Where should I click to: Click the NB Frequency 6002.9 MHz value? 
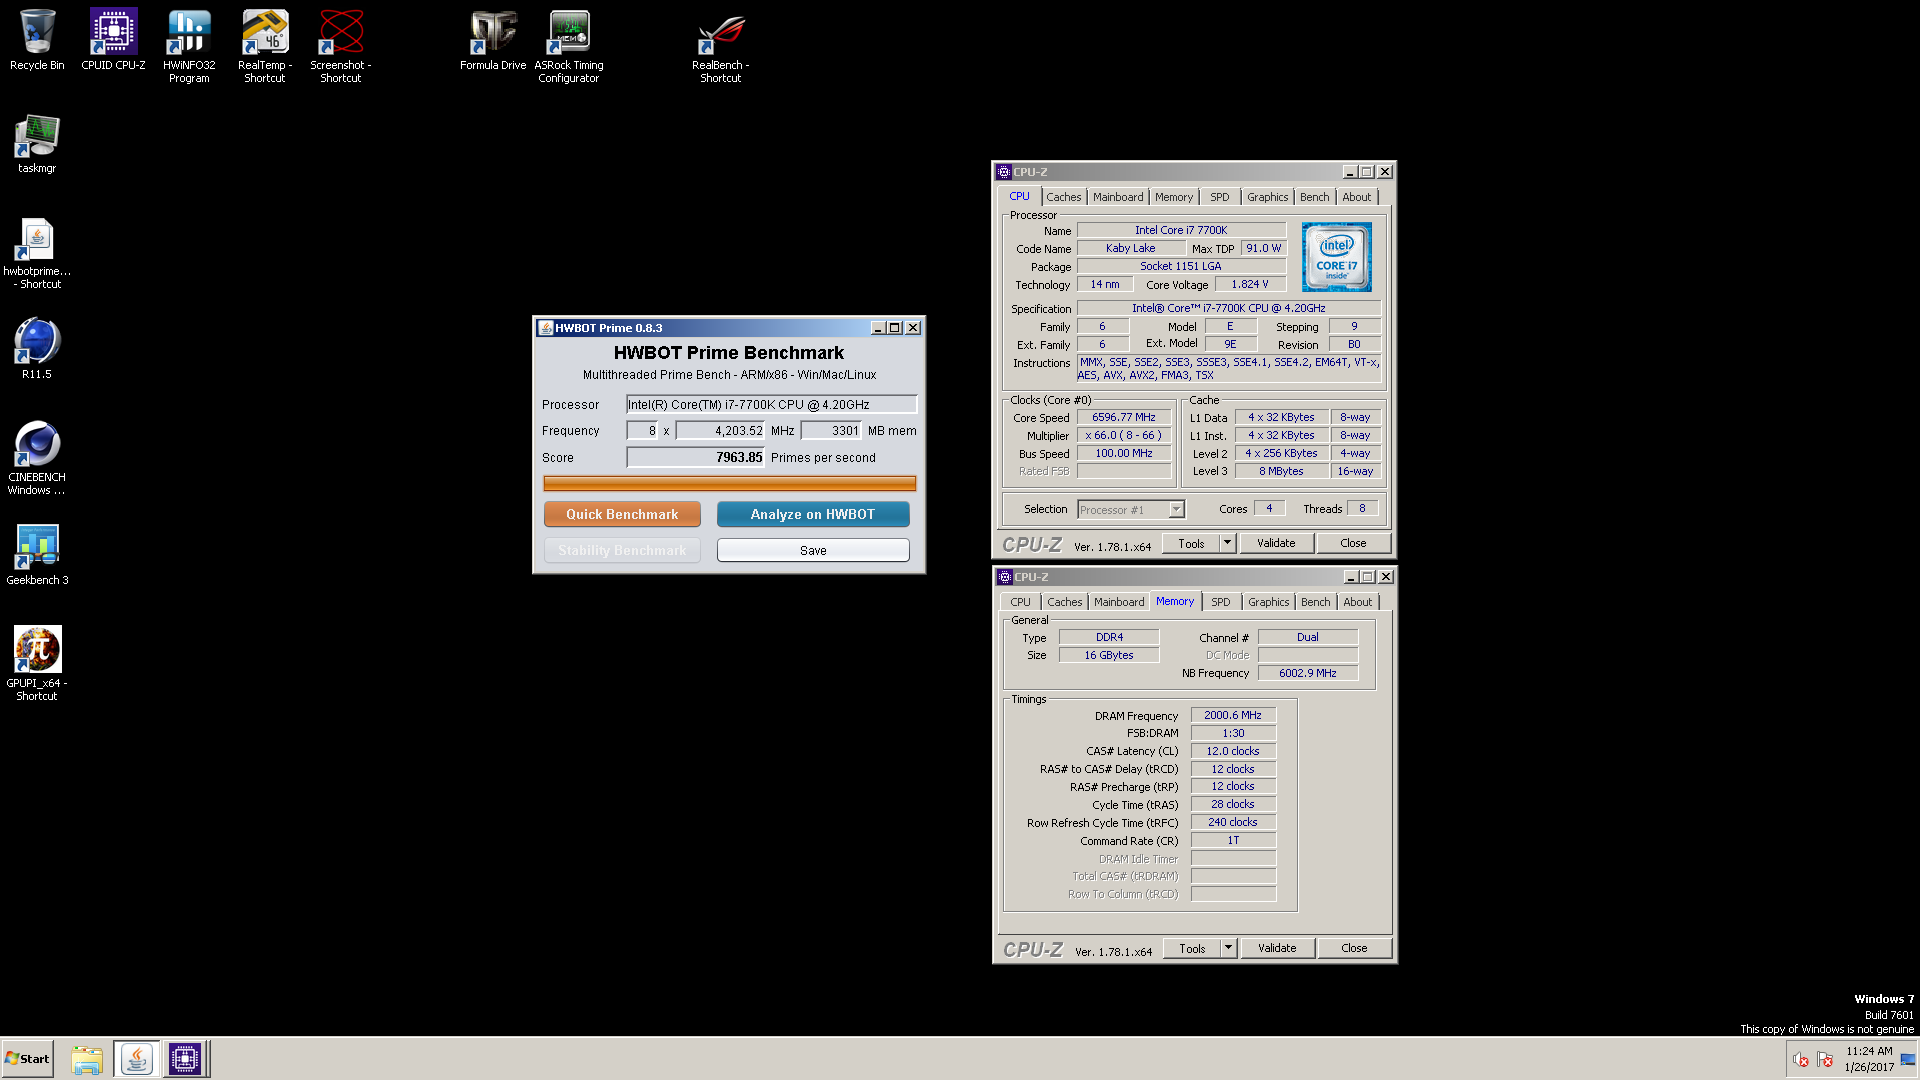[1308, 673]
